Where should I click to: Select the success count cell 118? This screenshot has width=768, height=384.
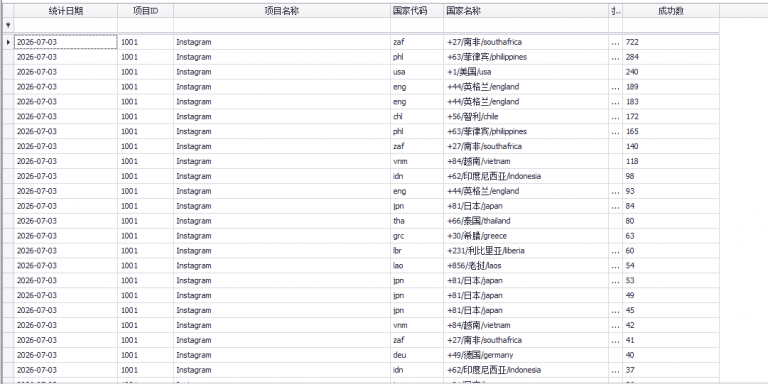[671, 161]
